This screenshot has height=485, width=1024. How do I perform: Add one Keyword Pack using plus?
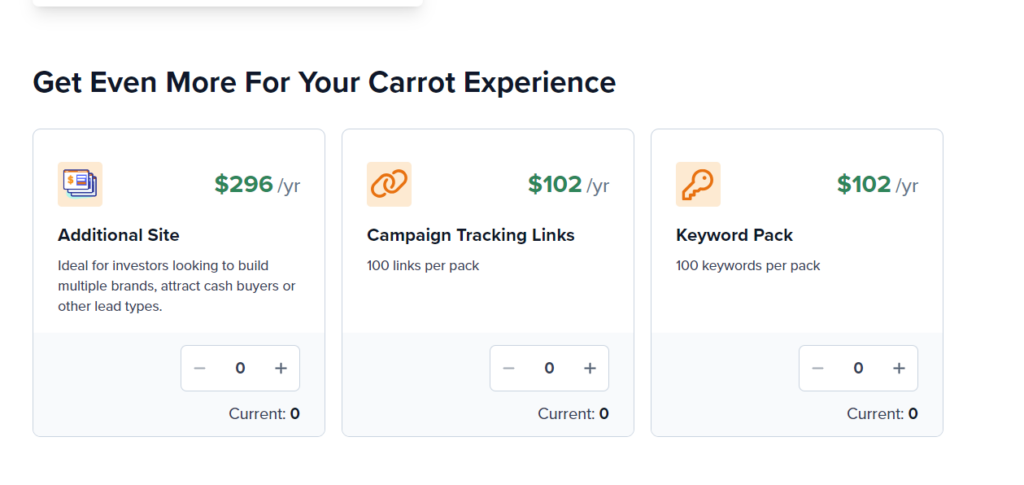tap(899, 368)
